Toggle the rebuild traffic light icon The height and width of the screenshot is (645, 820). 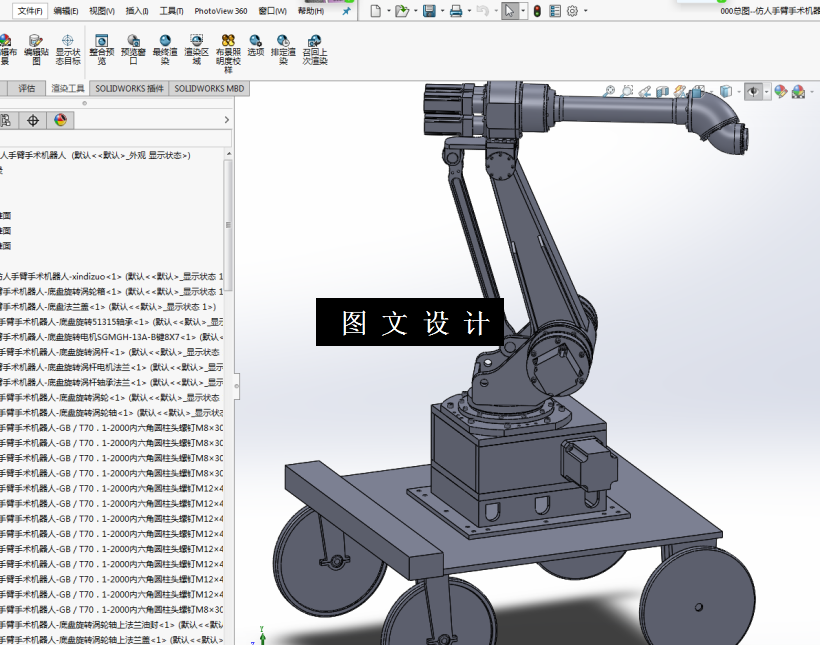tap(537, 11)
